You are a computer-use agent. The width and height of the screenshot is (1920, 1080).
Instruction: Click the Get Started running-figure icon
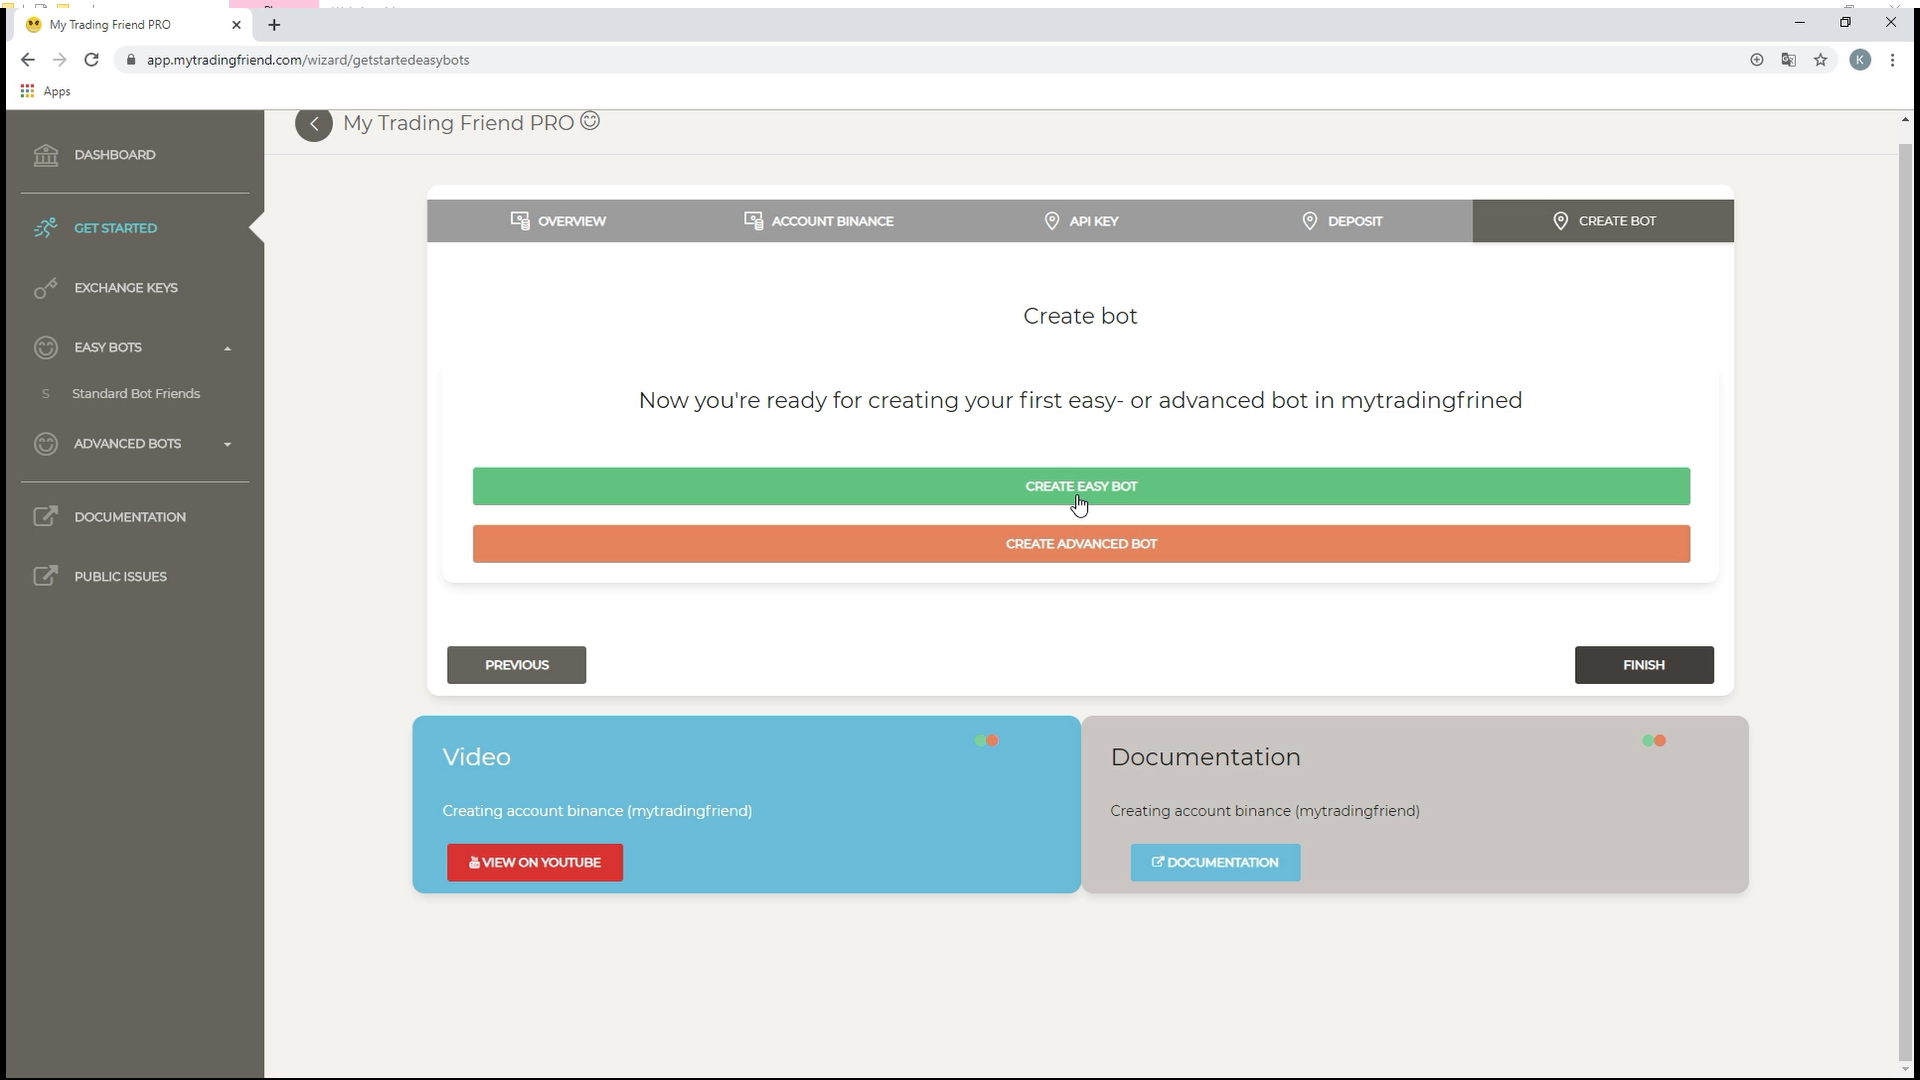click(x=45, y=228)
